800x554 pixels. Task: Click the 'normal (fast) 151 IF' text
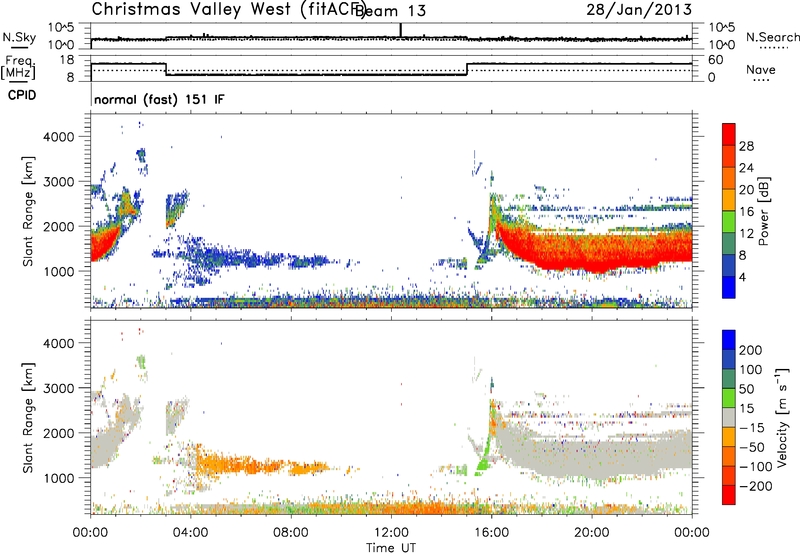tap(159, 99)
